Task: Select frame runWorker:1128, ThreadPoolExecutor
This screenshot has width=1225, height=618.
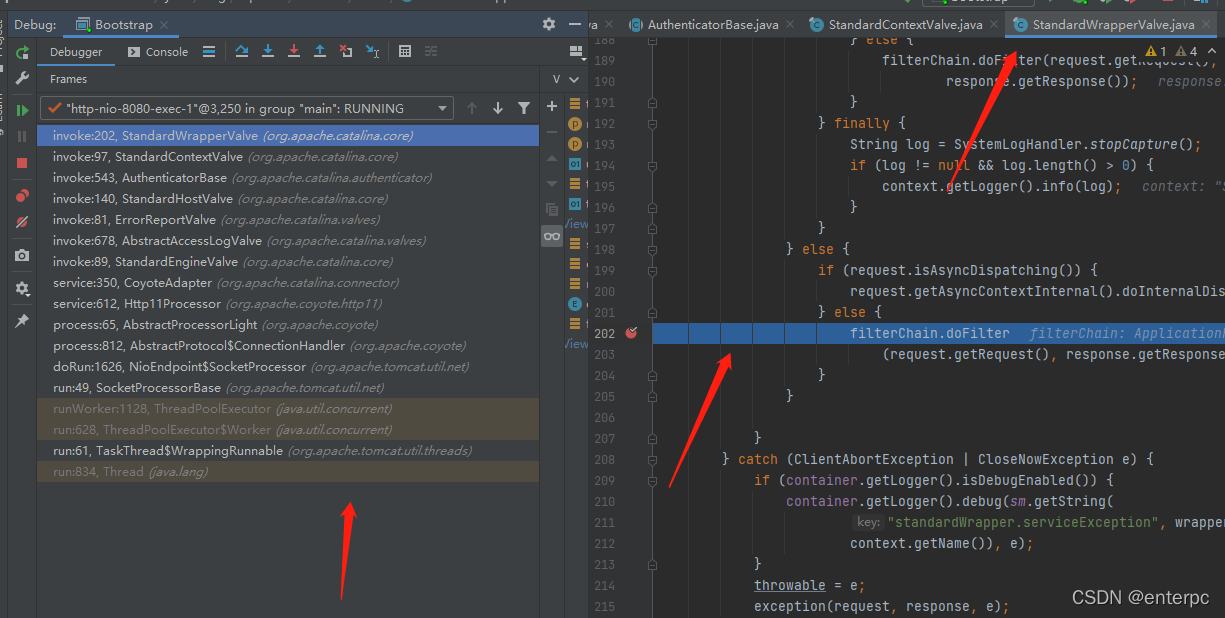Action: point(288,408)
